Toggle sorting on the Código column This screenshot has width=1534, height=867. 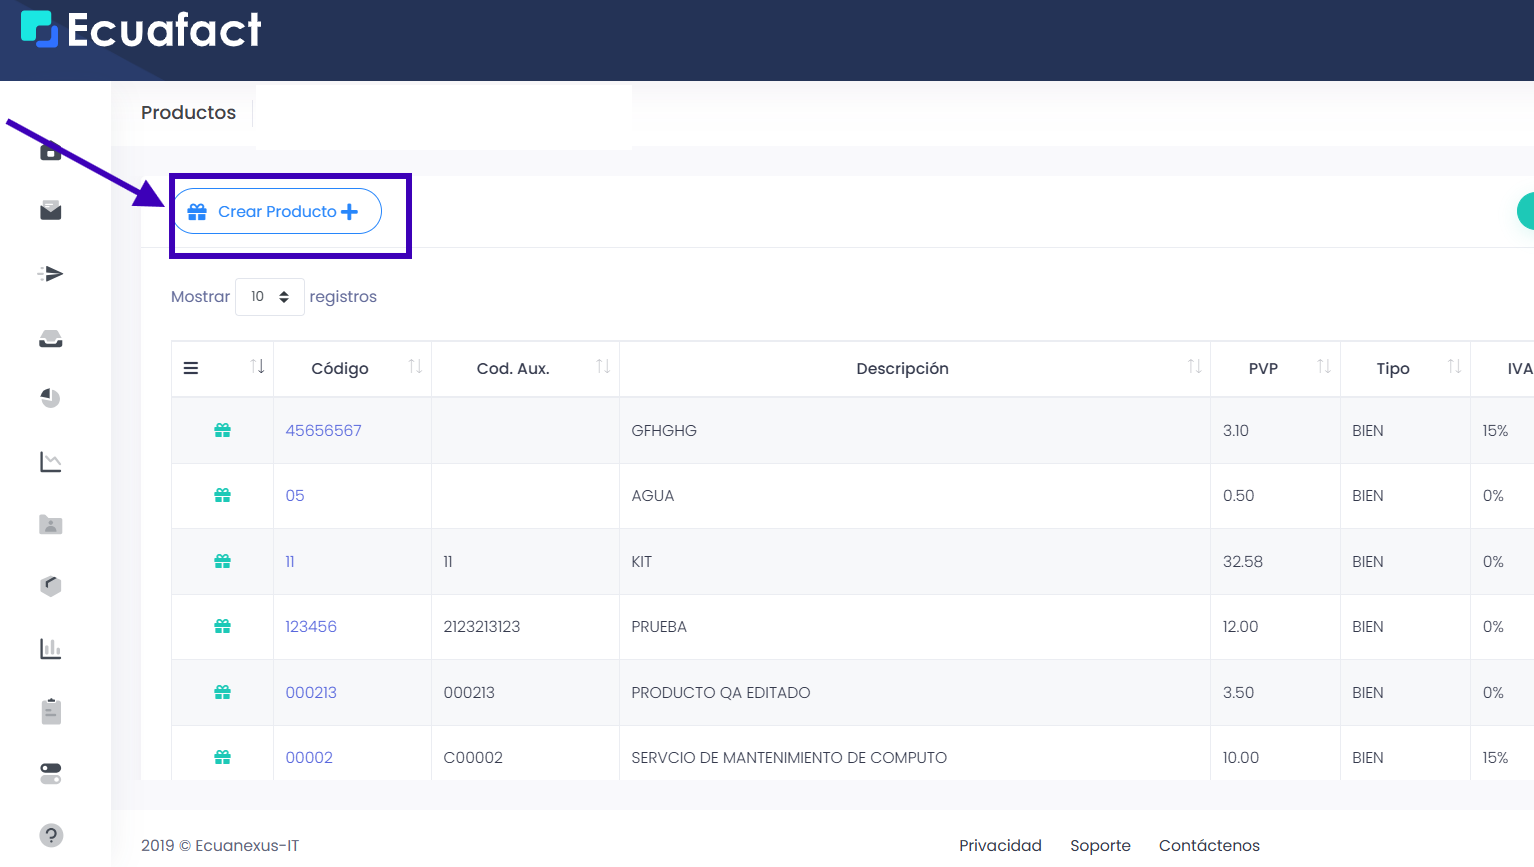click(416, 368)
